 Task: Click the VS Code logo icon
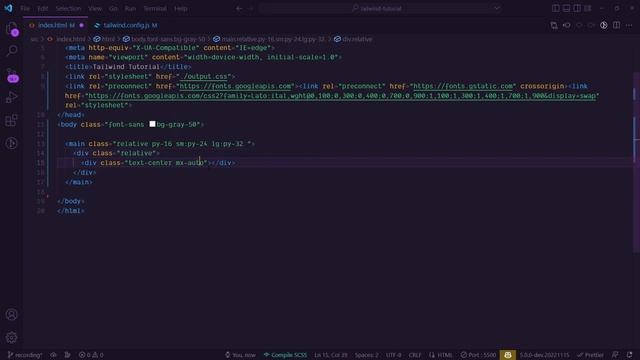pyautogui.click(x=9, y=8)
